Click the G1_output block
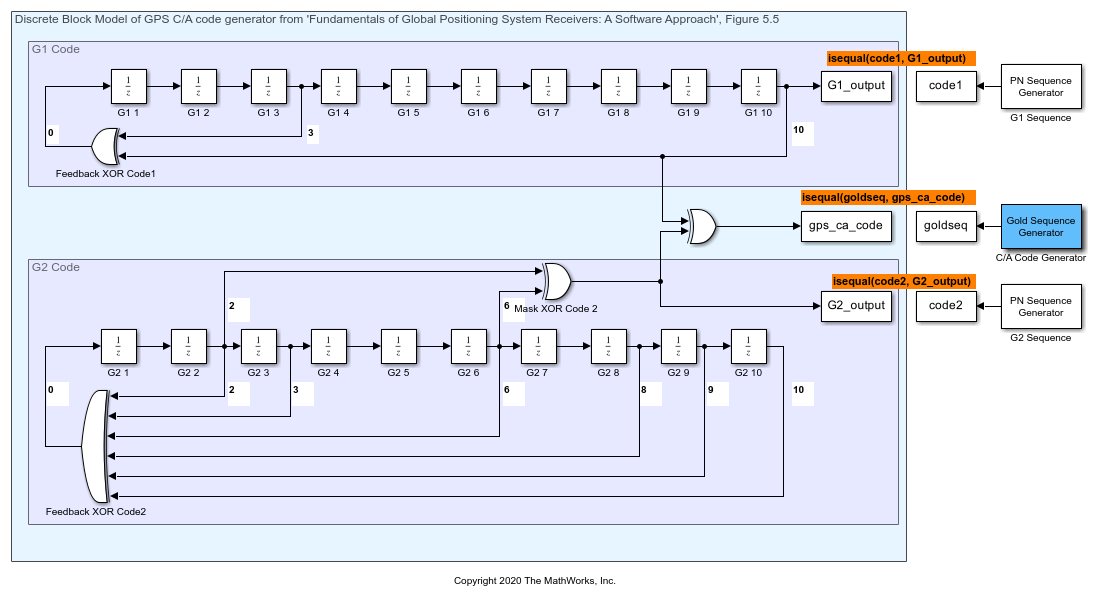 point(855,86)
